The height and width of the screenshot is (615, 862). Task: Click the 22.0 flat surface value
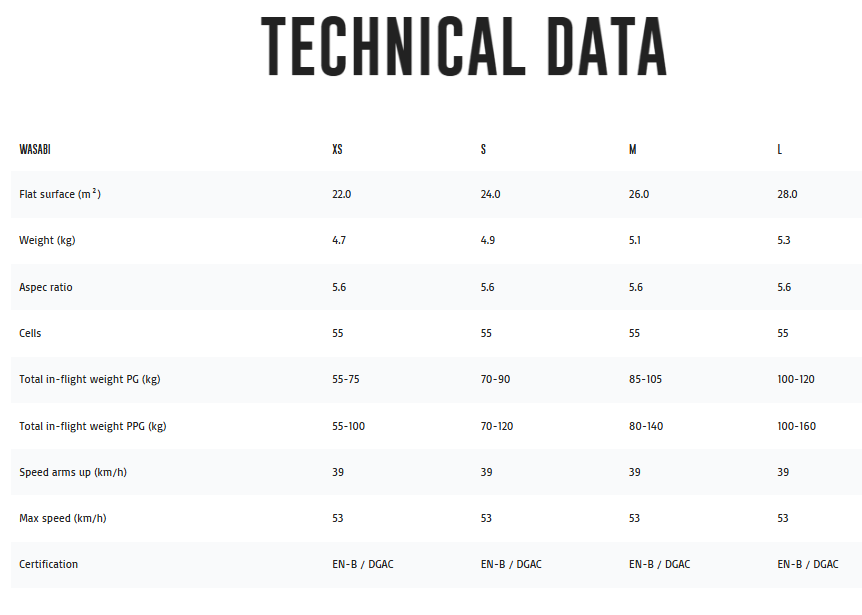[342, 194]
